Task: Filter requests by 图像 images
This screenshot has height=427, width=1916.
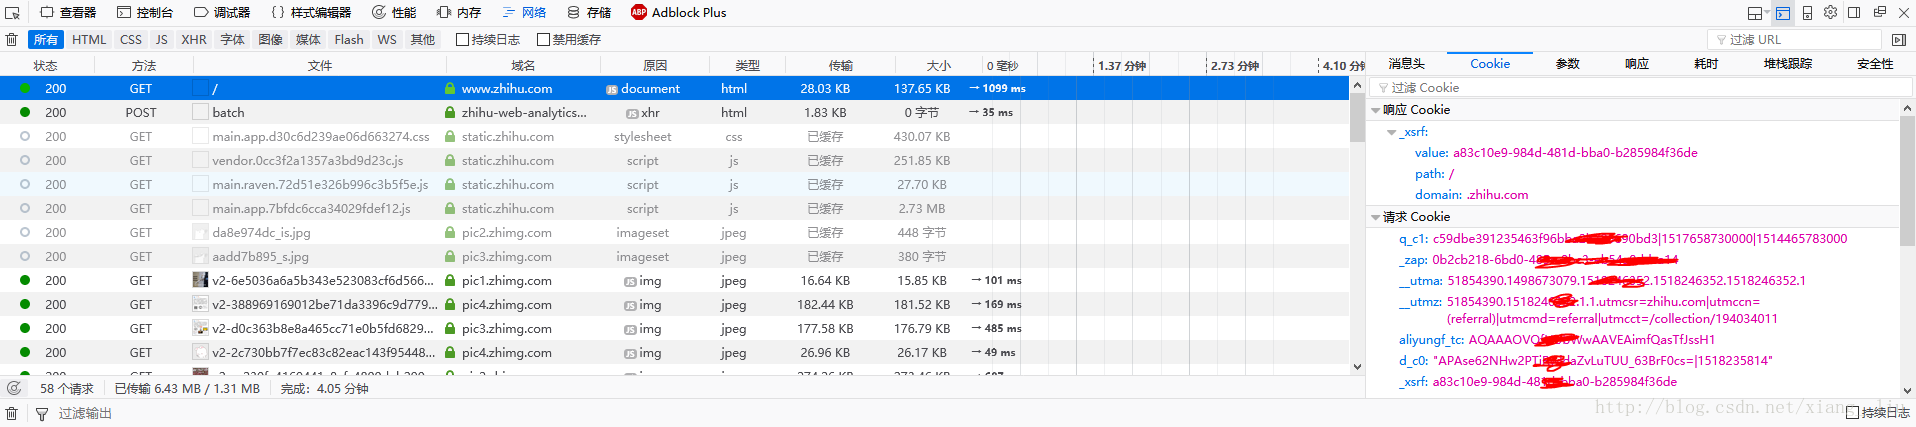Action: (271, 40)
